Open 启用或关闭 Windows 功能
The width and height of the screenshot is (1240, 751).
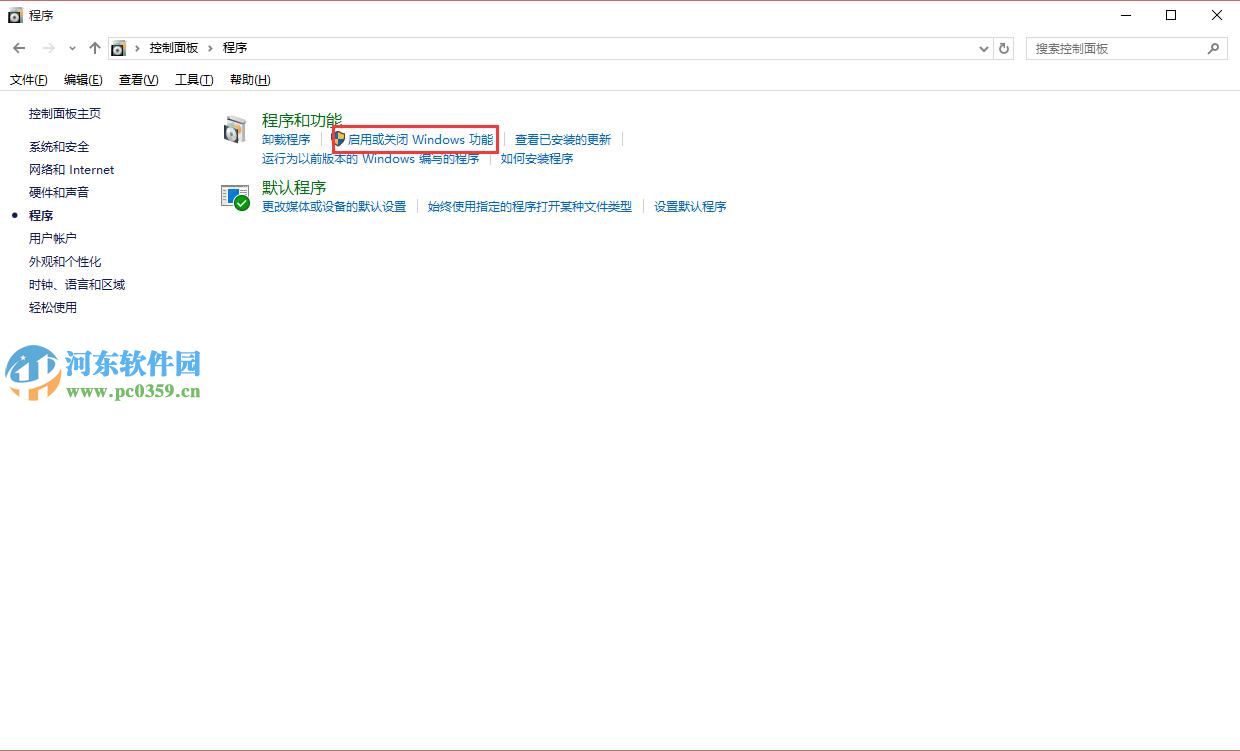pos(420,139)
